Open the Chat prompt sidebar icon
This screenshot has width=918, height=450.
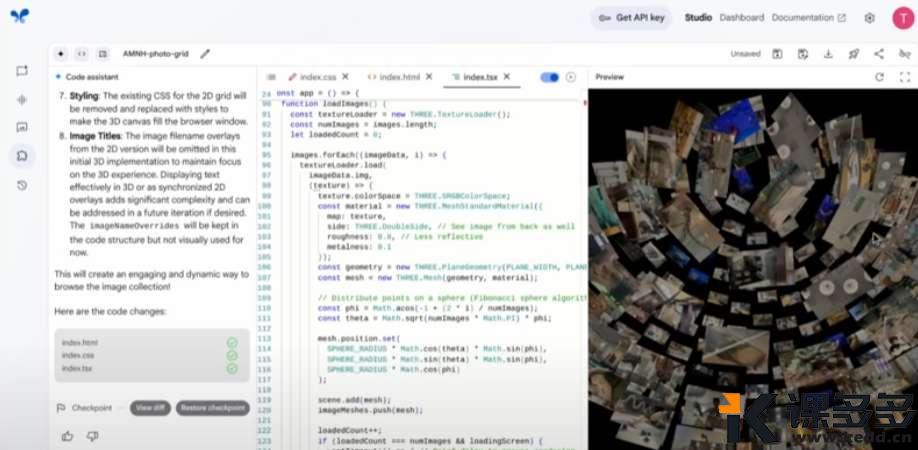(22, 71)
